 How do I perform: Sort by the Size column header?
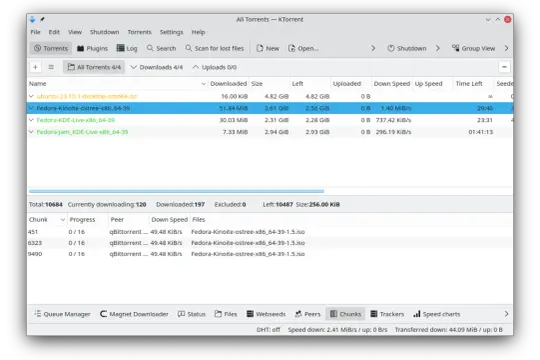269,84
